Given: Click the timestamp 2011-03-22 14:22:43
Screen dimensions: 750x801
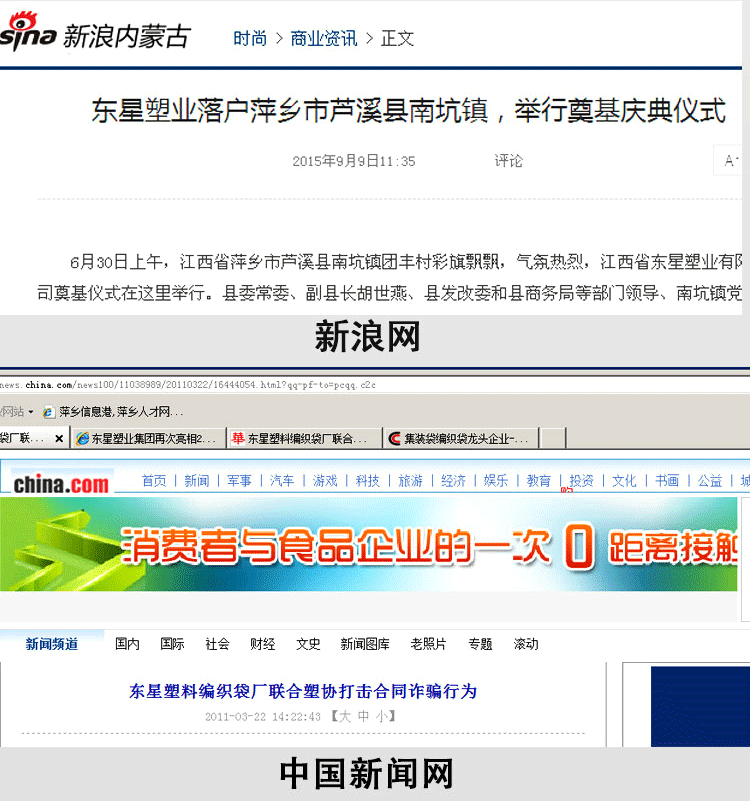Looking at the screenshot, I should pyautogui.click(x=263, y=717).
